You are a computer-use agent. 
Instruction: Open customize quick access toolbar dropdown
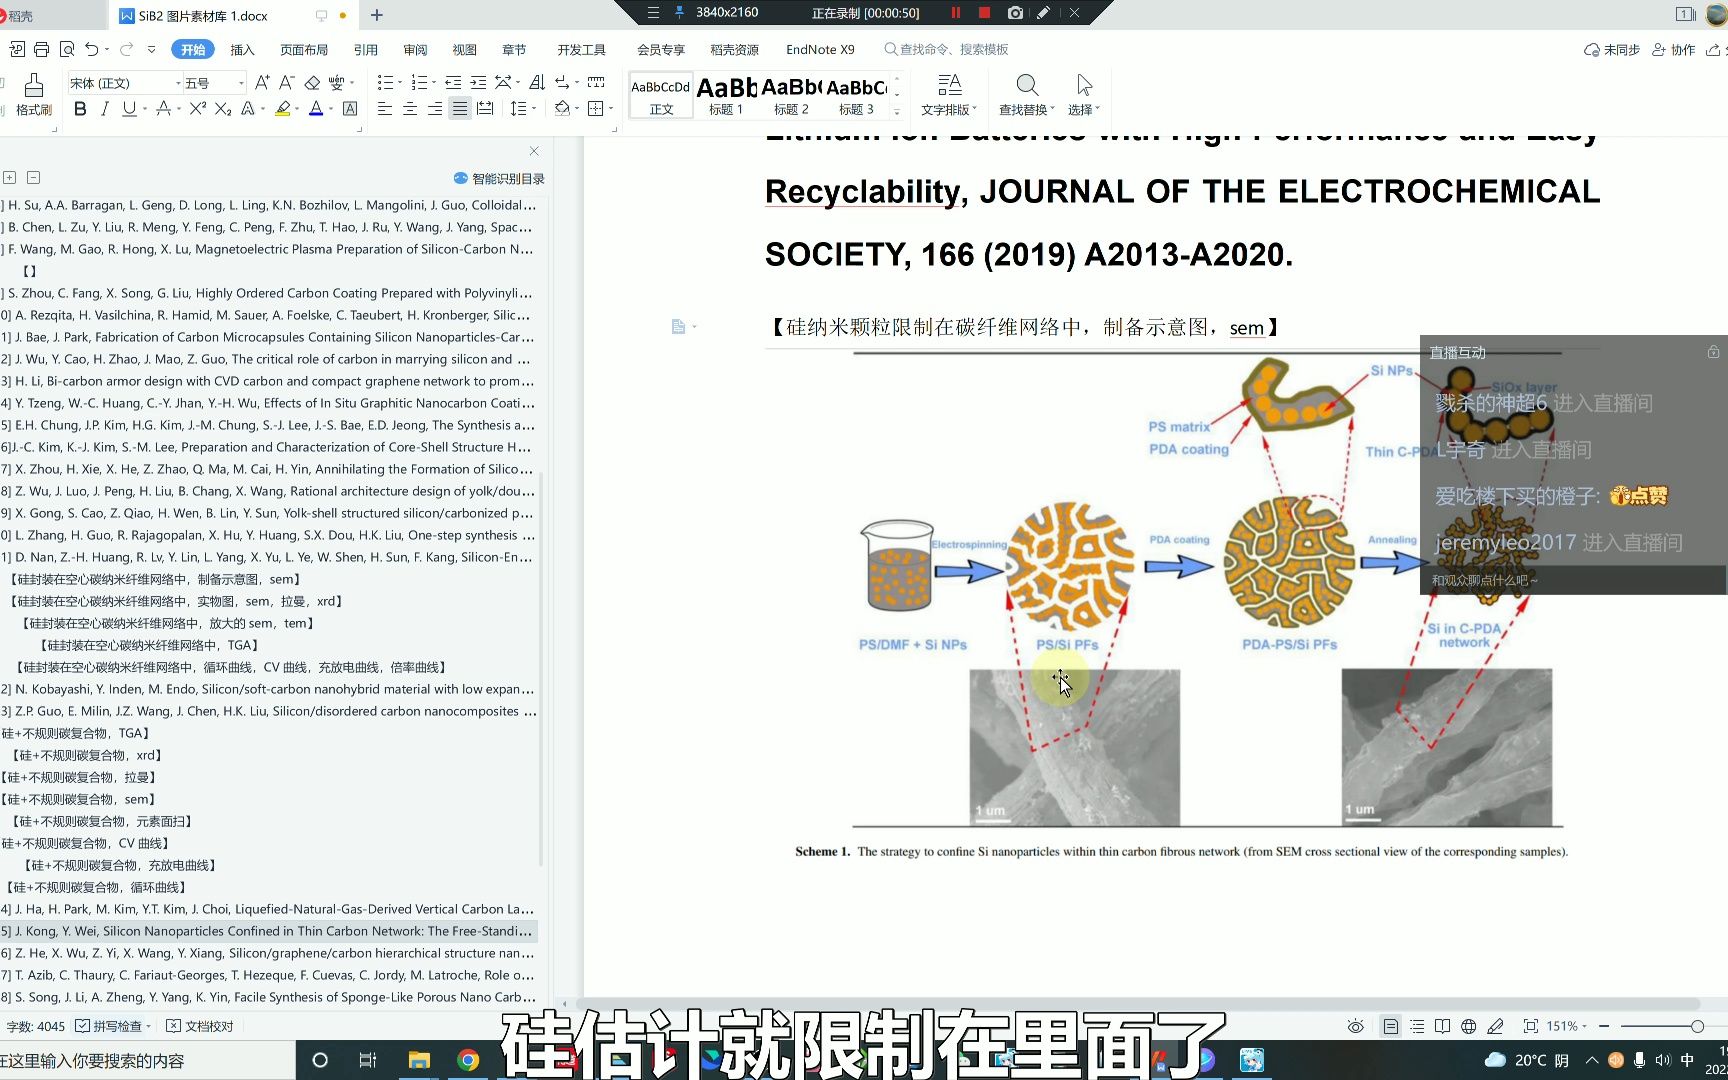point(152,49)
